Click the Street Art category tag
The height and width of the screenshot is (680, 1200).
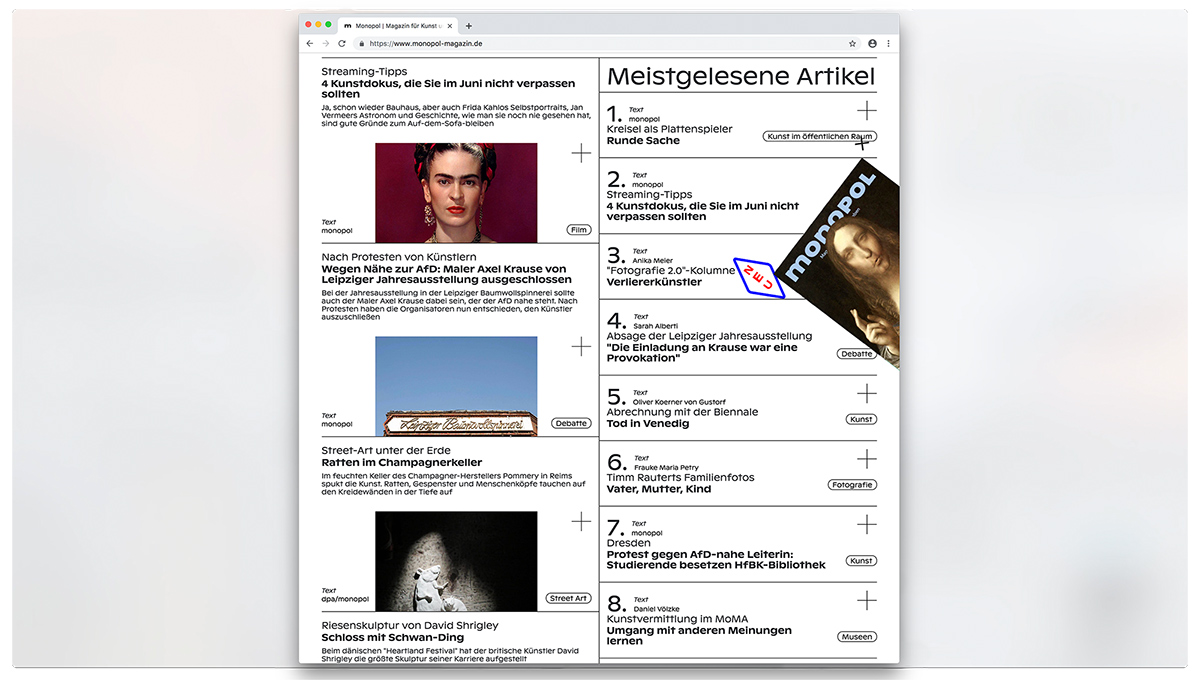pos(568,598)
